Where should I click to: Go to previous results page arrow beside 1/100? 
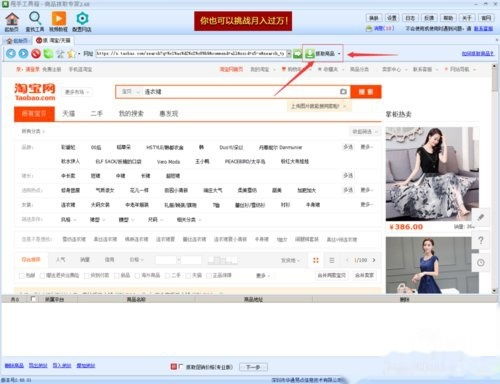pyautogui.click(x=348, y=260)
